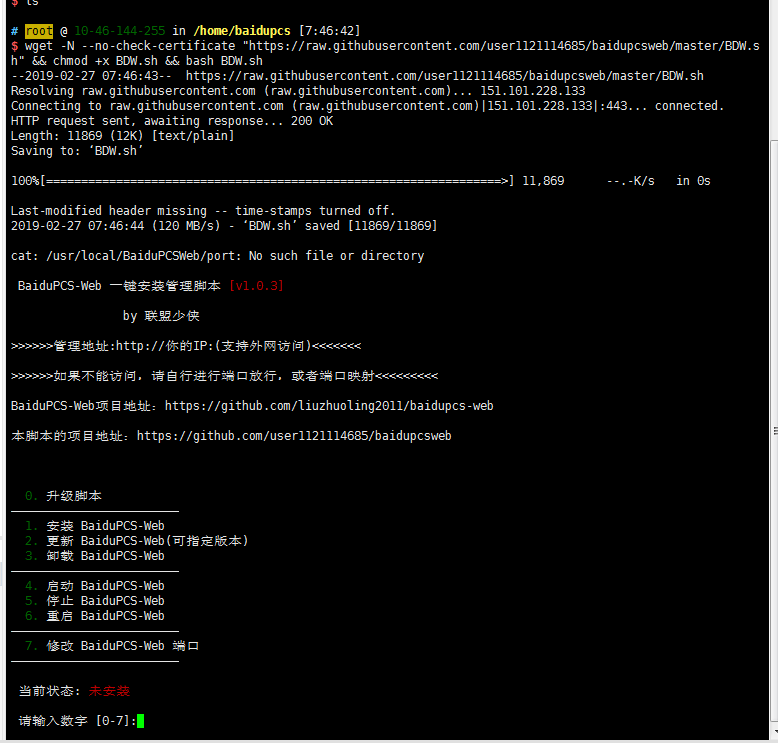The width and height of the screenshot is (778, 743).
Task: Click the timestamp [7:46:42] in prompt
Action: (x=329, y=31)
